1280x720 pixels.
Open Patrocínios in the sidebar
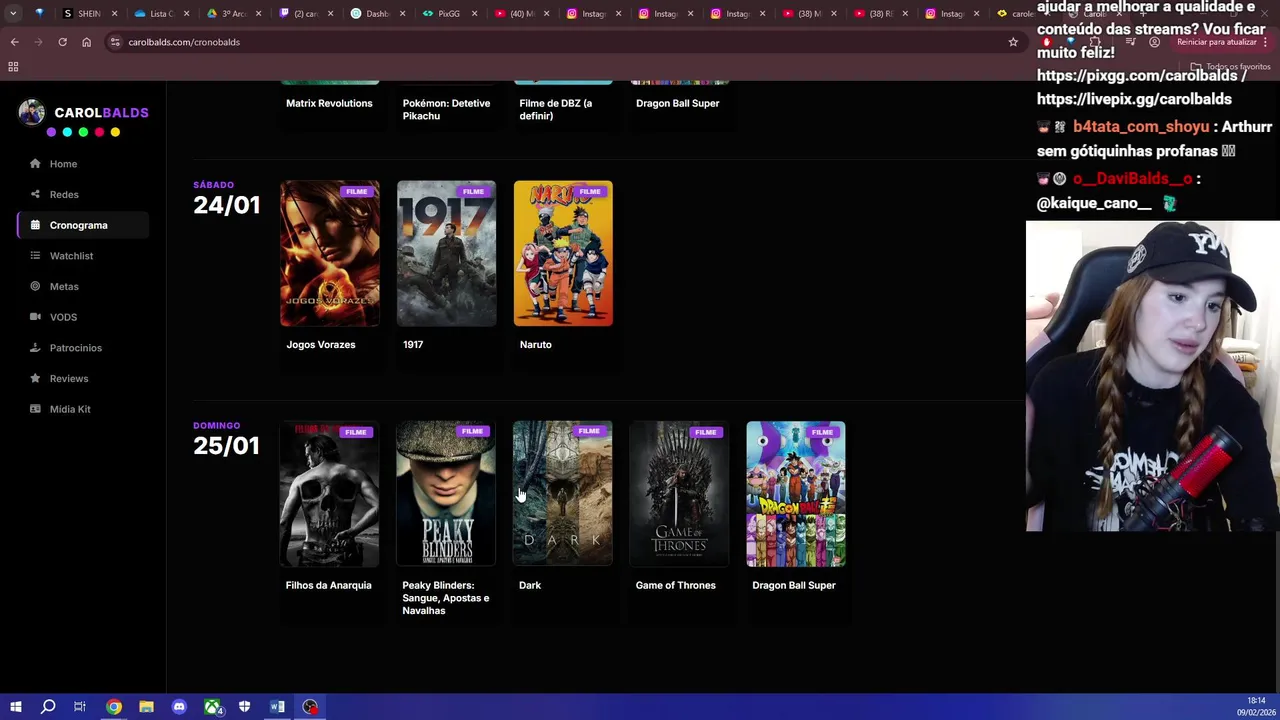point(82,348)
